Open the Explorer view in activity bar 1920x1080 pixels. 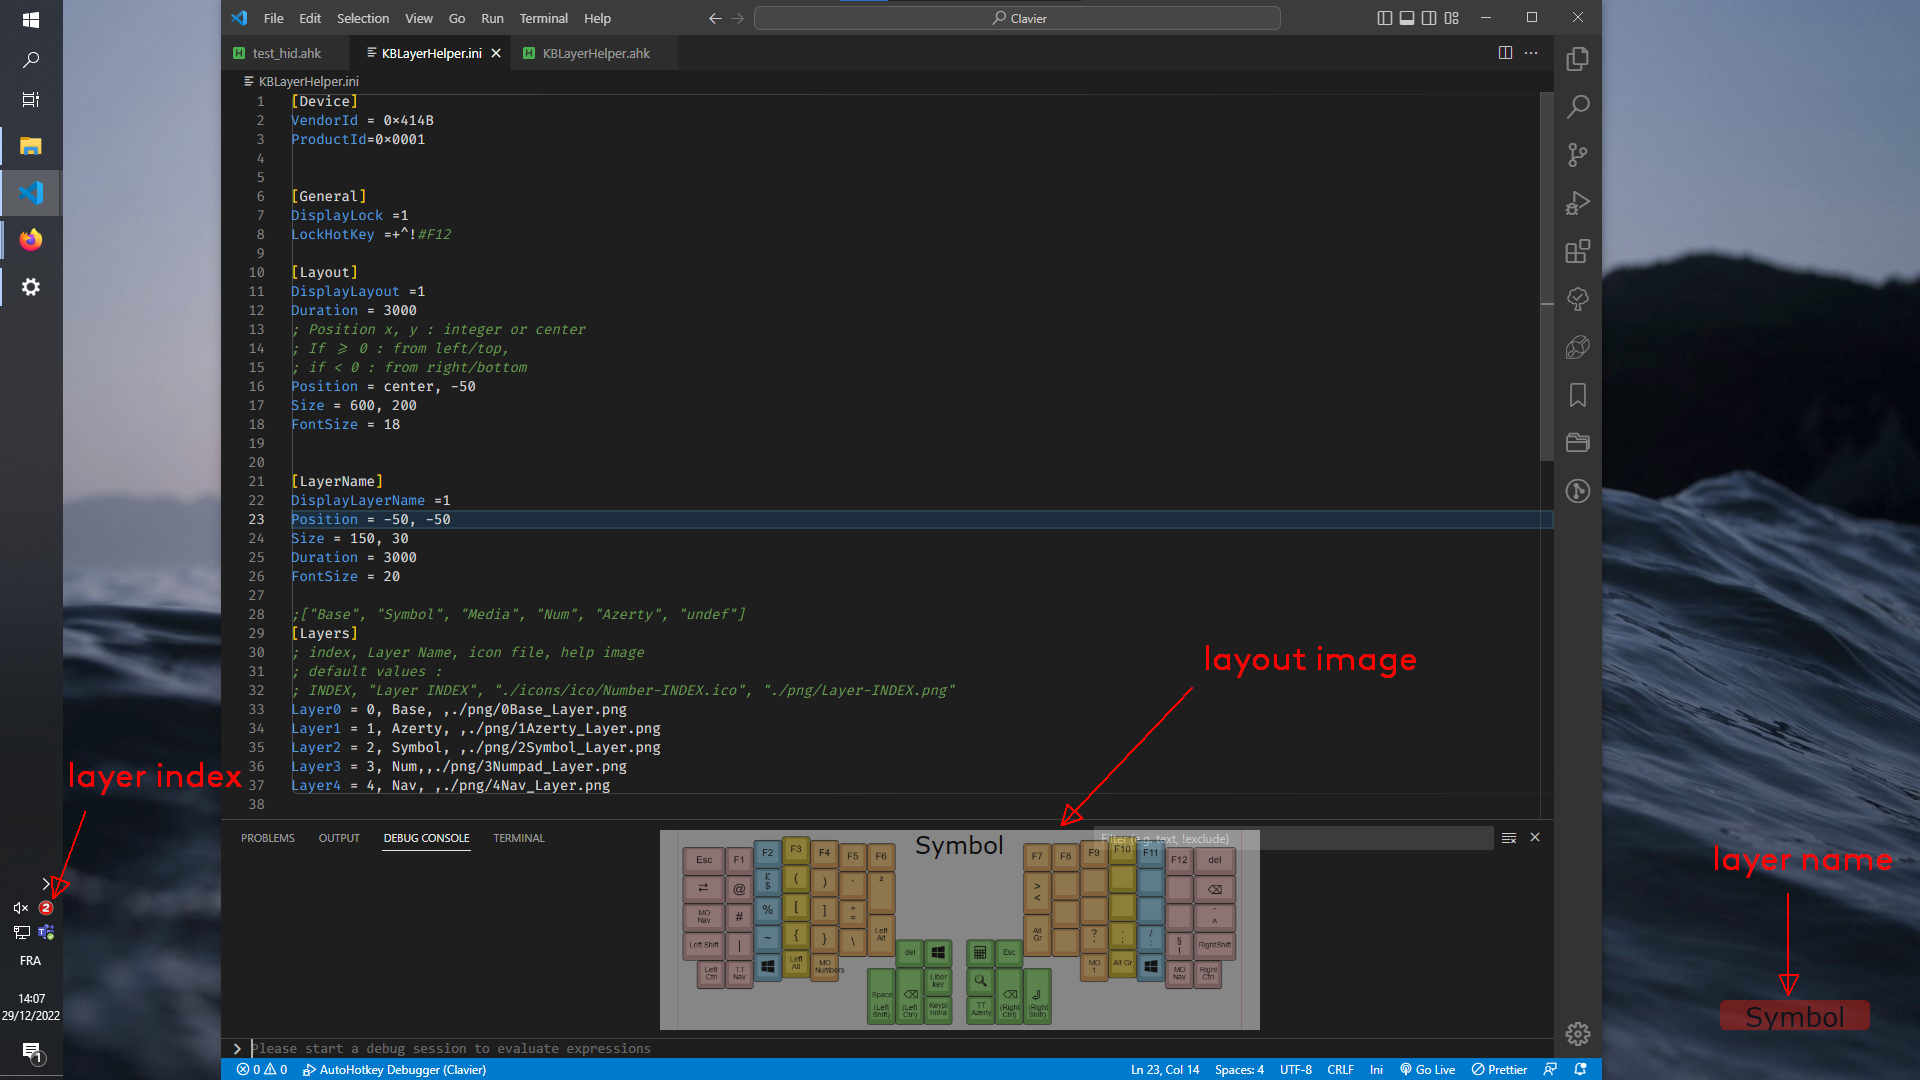pyautogui.click(x=1578, y=59)
